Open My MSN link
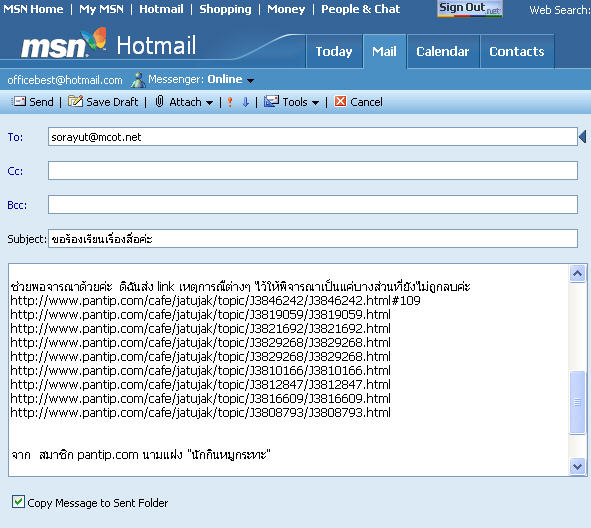Image resolution: width=591 pixels, height=528 pixels. 101,9
